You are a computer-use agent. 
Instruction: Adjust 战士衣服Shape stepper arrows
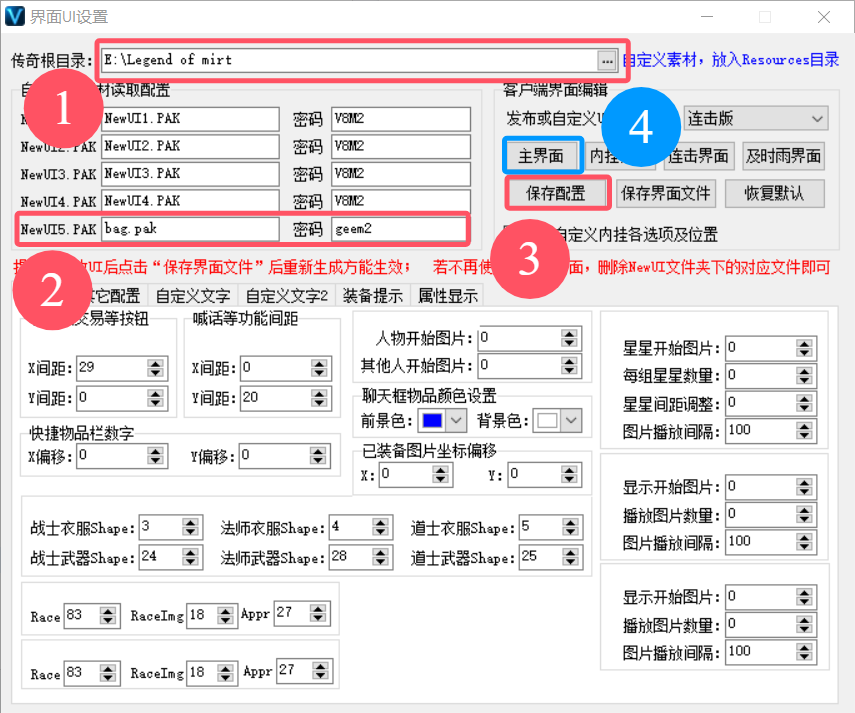point(190,527)
